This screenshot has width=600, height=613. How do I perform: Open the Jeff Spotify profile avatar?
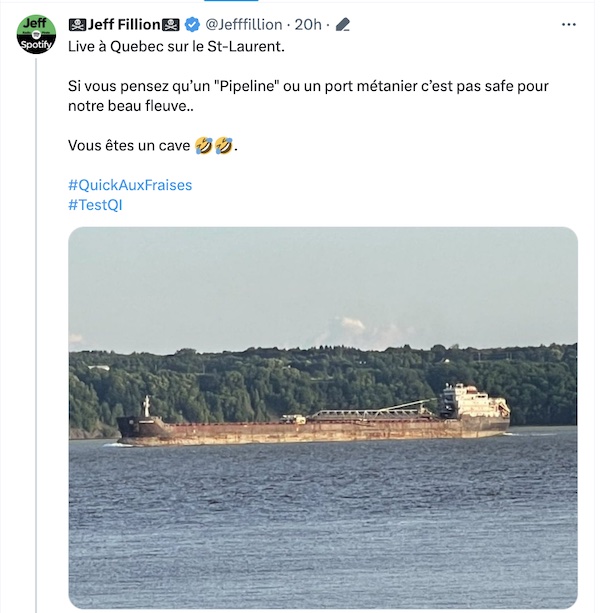36,34
